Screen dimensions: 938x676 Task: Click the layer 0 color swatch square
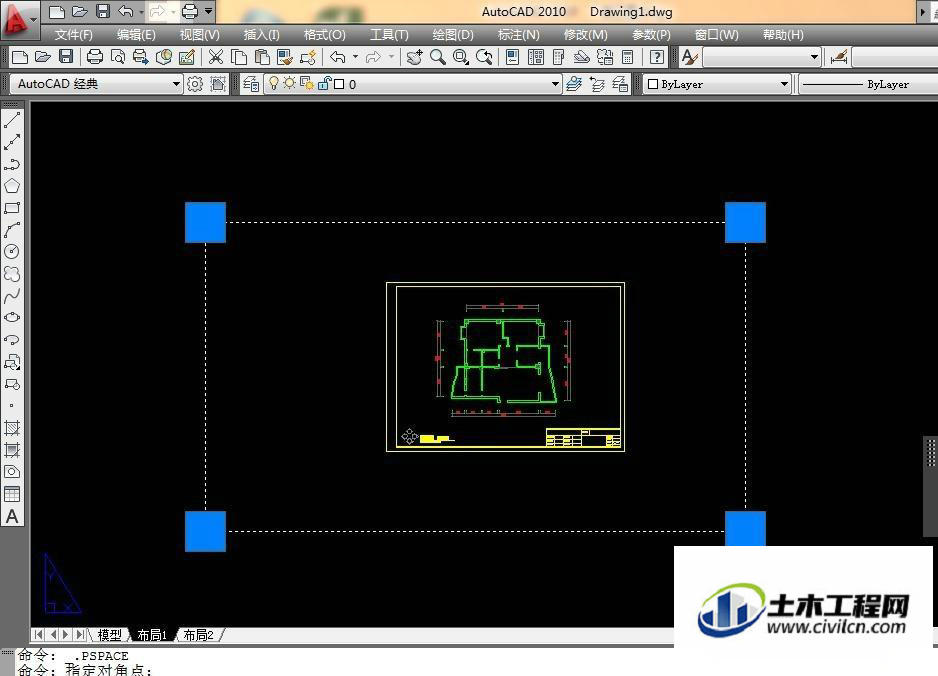click(339, 84)
